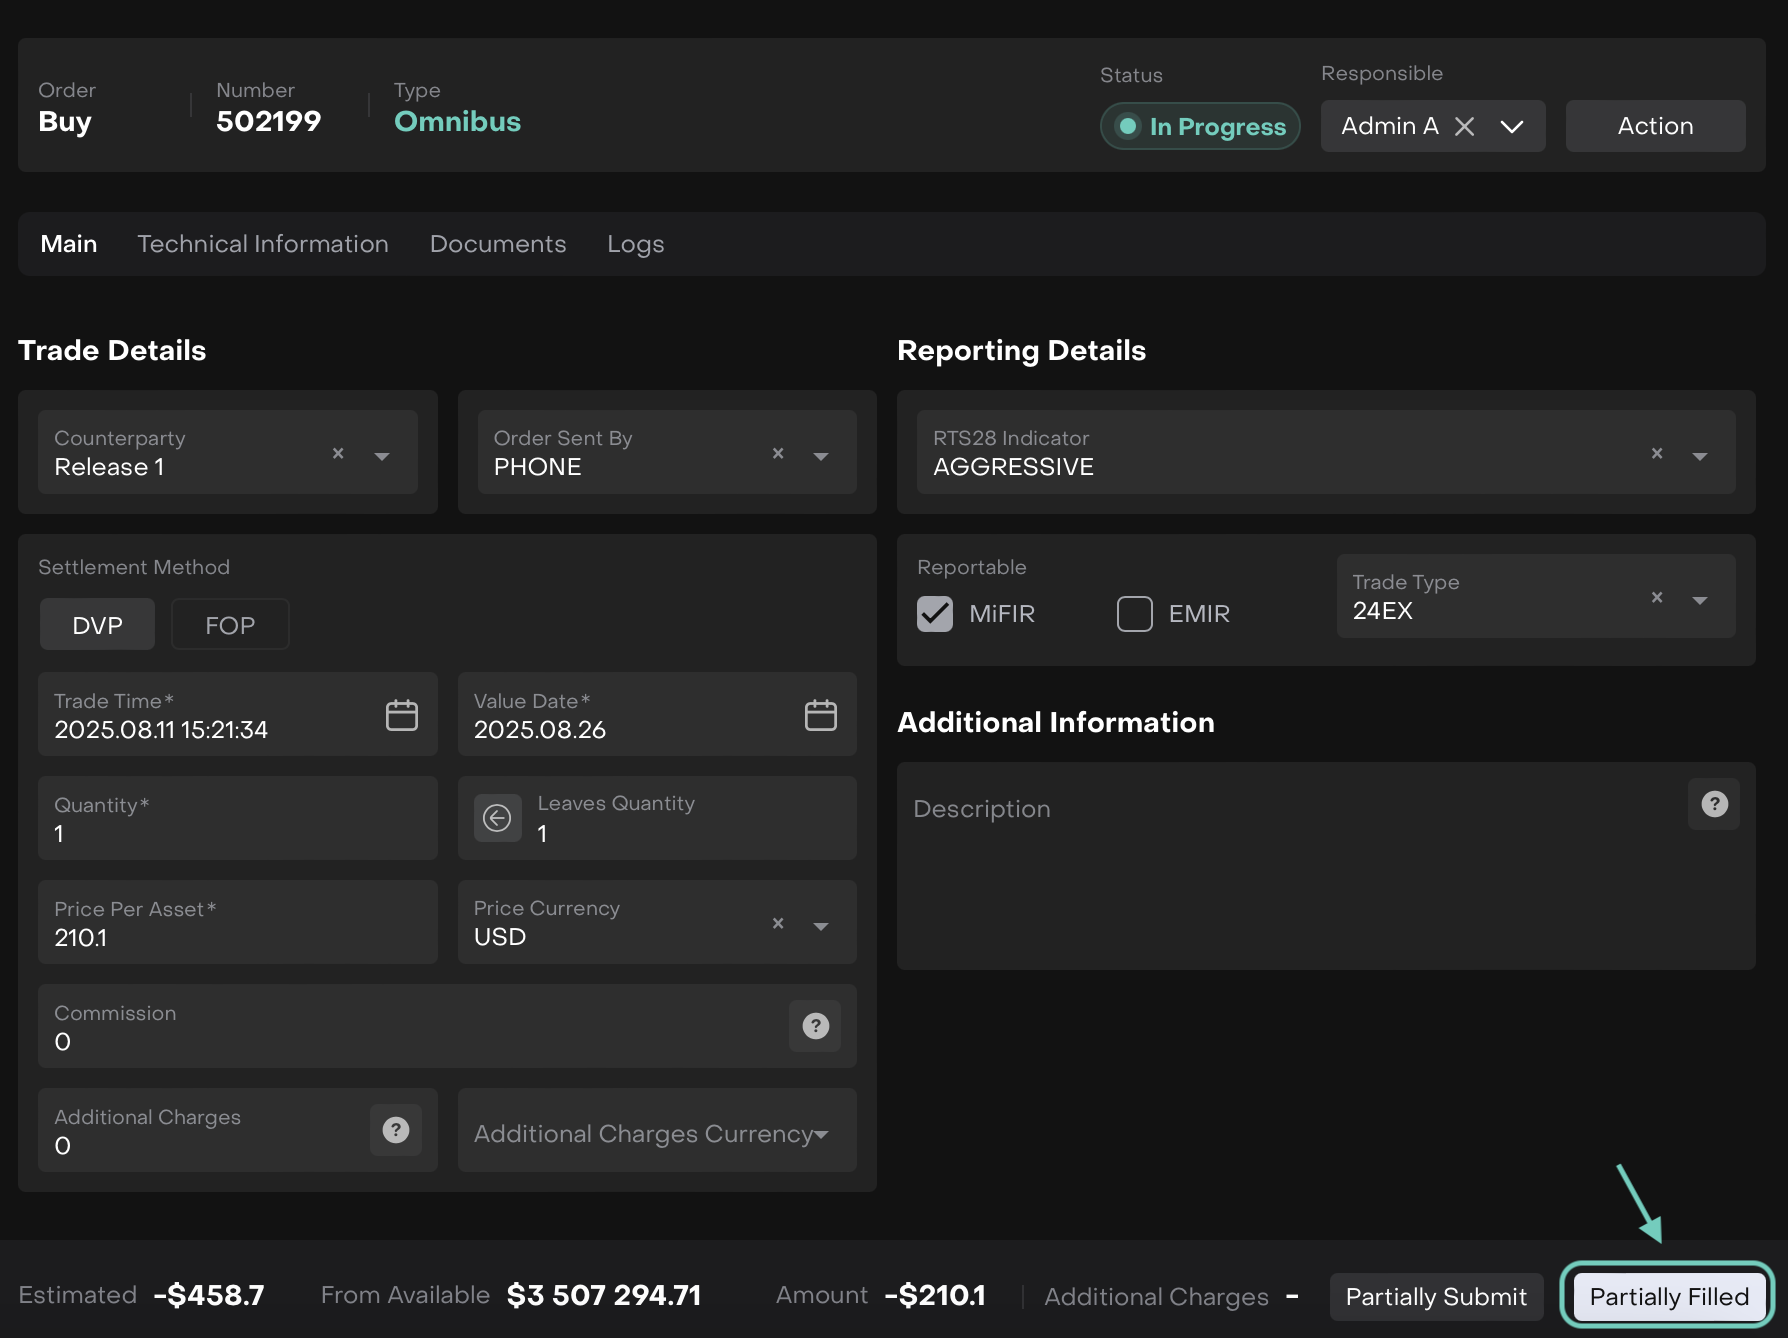1788x1338 pixels.
Task: Uncheck the MiFIR reportable checkbox
Action: (935, 613)
